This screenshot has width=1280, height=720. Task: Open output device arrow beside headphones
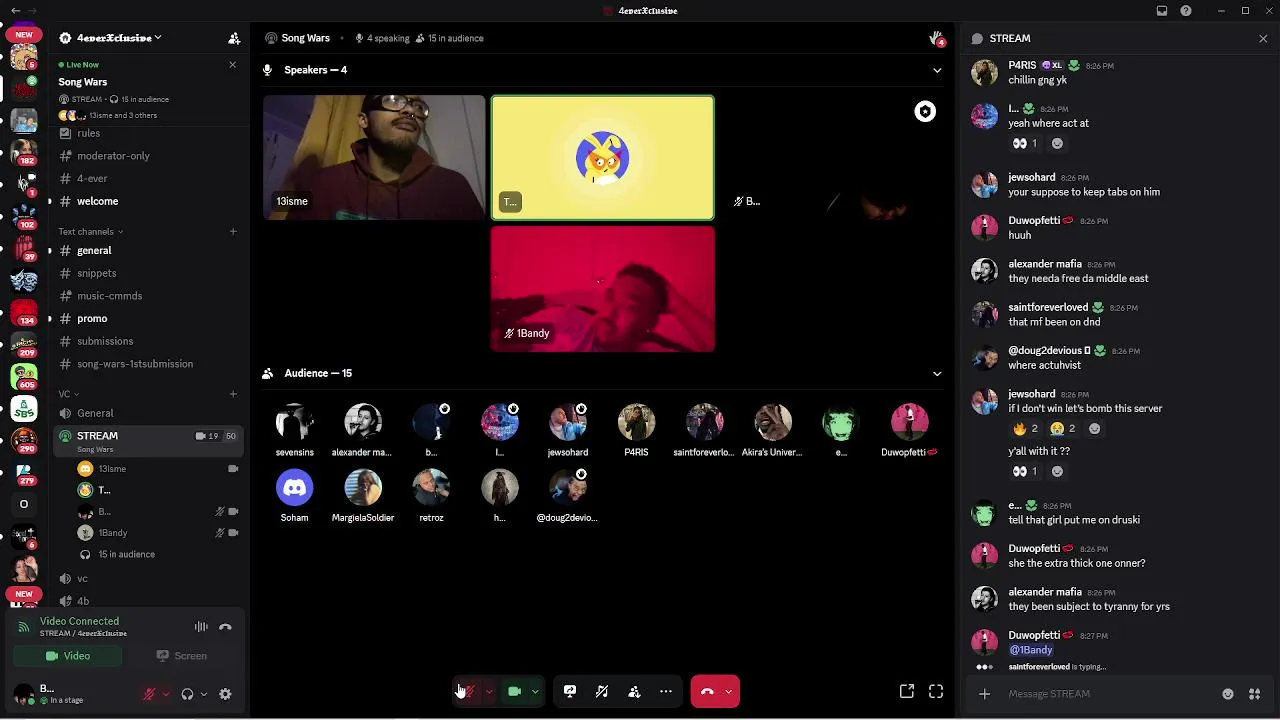coord(204,694)
